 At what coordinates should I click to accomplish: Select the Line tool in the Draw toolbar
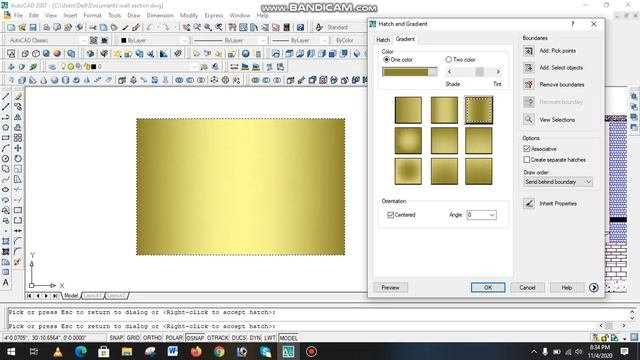(x=6, y=97)
